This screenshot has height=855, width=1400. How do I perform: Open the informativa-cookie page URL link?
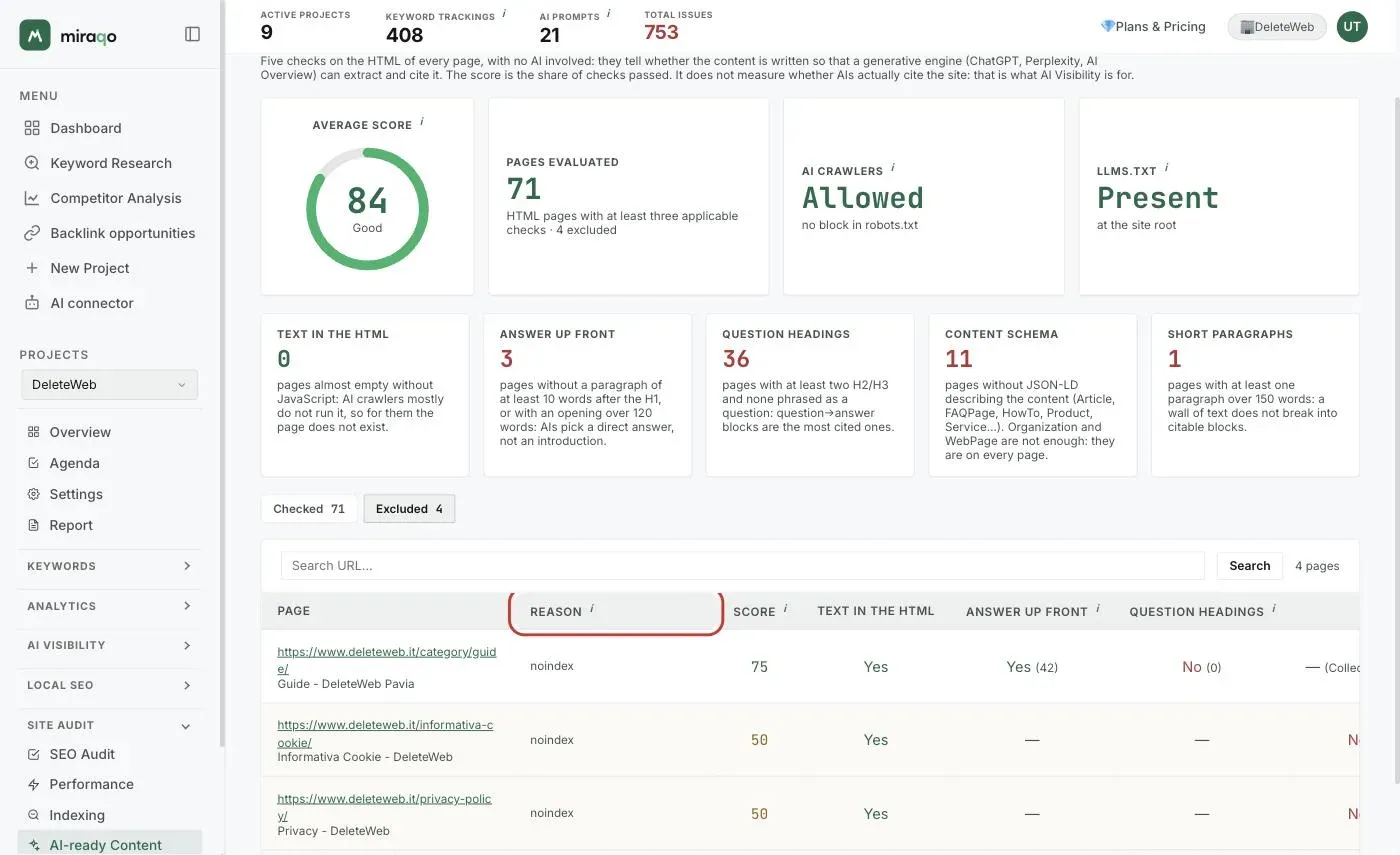click(x=385, y=734)
